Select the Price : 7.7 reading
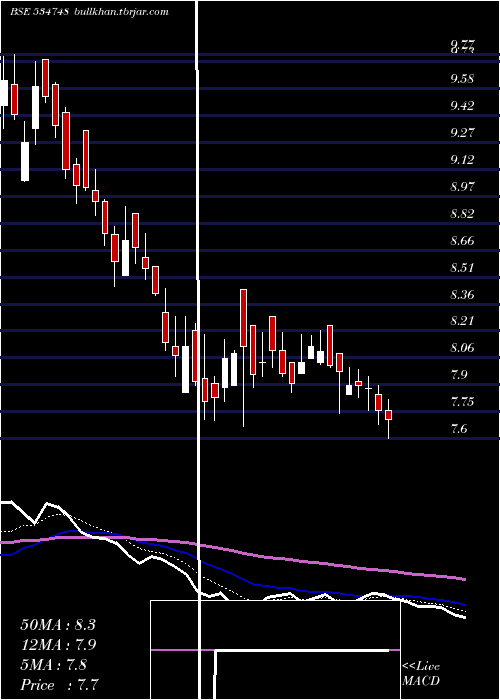The width and height of the screenshot is (500, 700). coord(59,685)
